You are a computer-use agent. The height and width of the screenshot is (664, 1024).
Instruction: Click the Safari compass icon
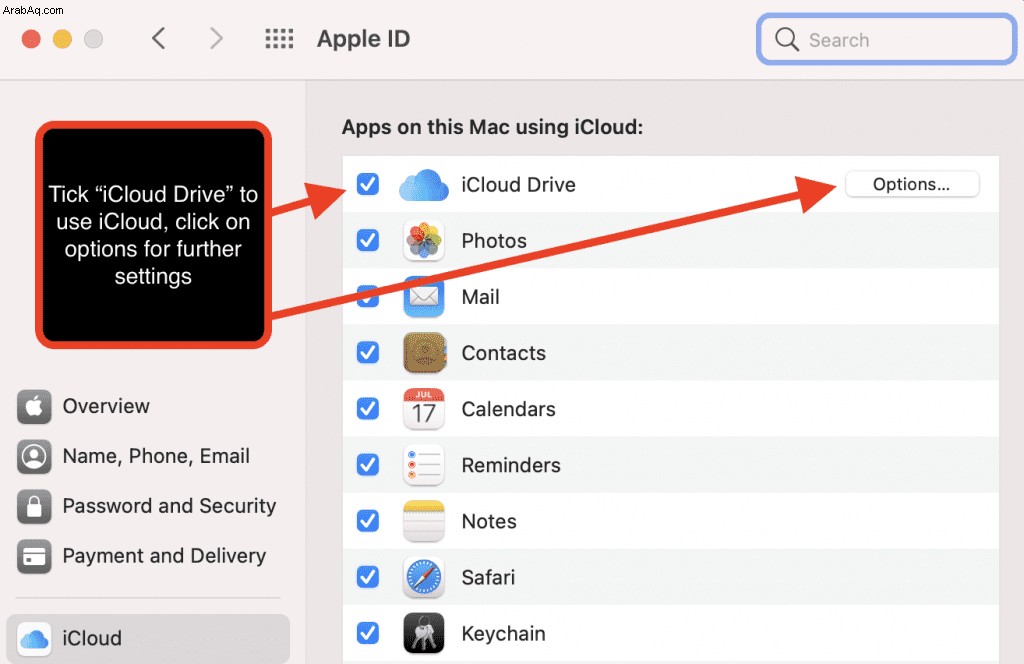(424, 577)
